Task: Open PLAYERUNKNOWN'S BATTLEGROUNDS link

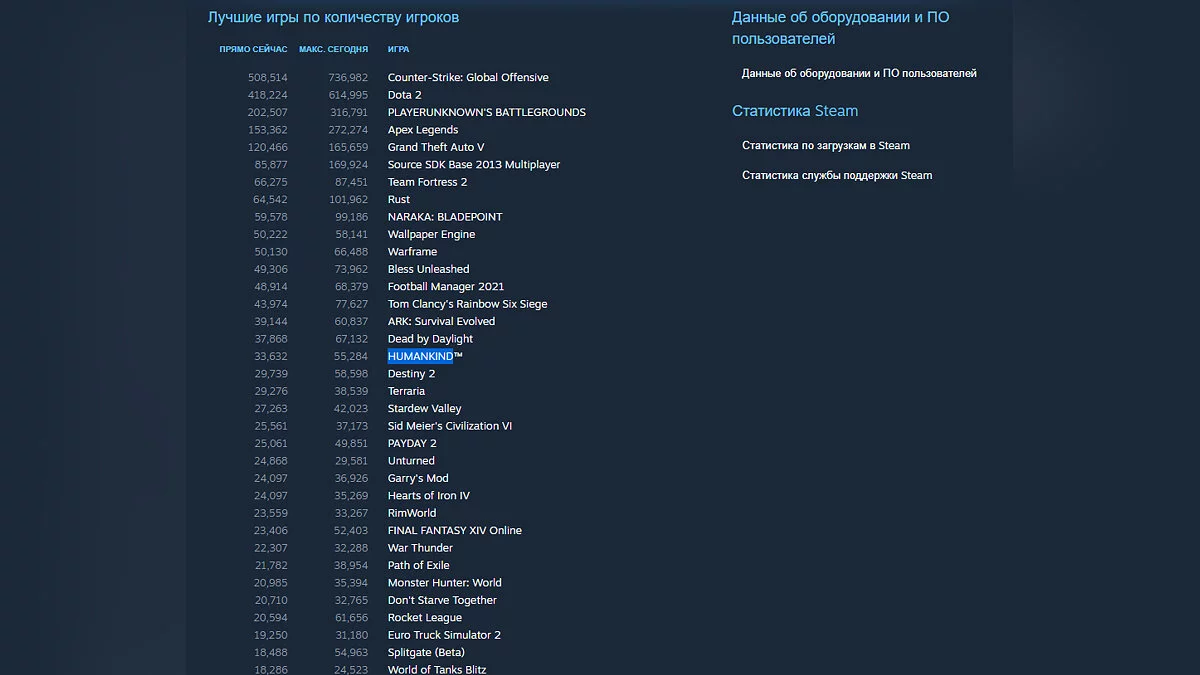Action: pos(487,112)
